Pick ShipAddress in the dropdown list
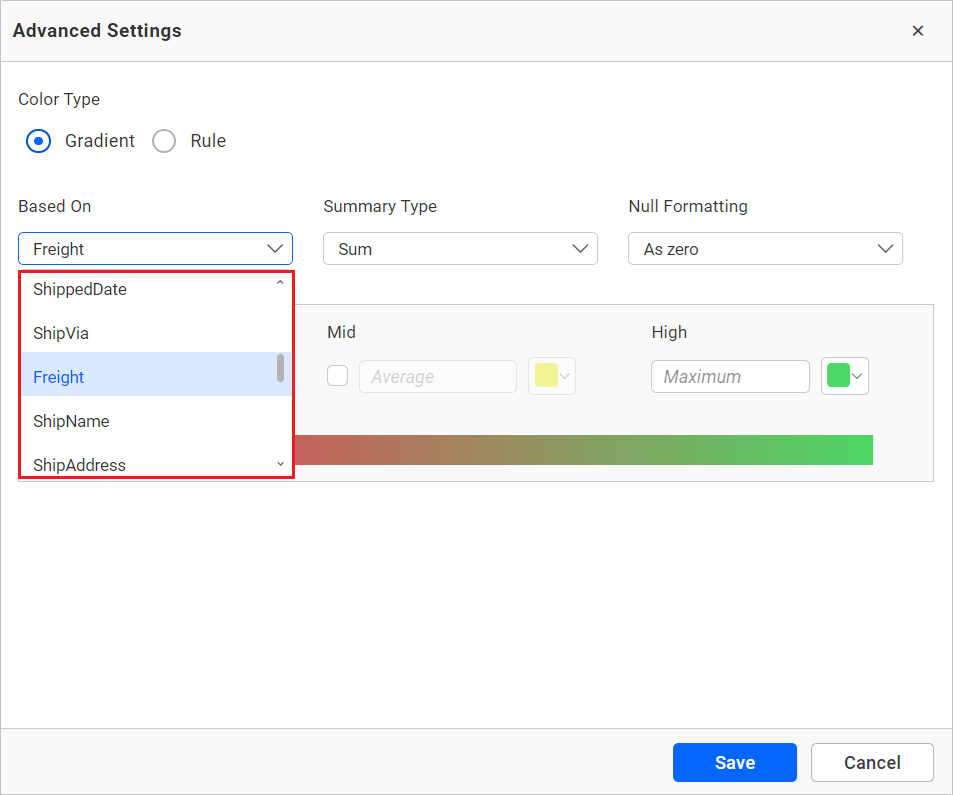This screenshot has width=953, height=795. 79,464
